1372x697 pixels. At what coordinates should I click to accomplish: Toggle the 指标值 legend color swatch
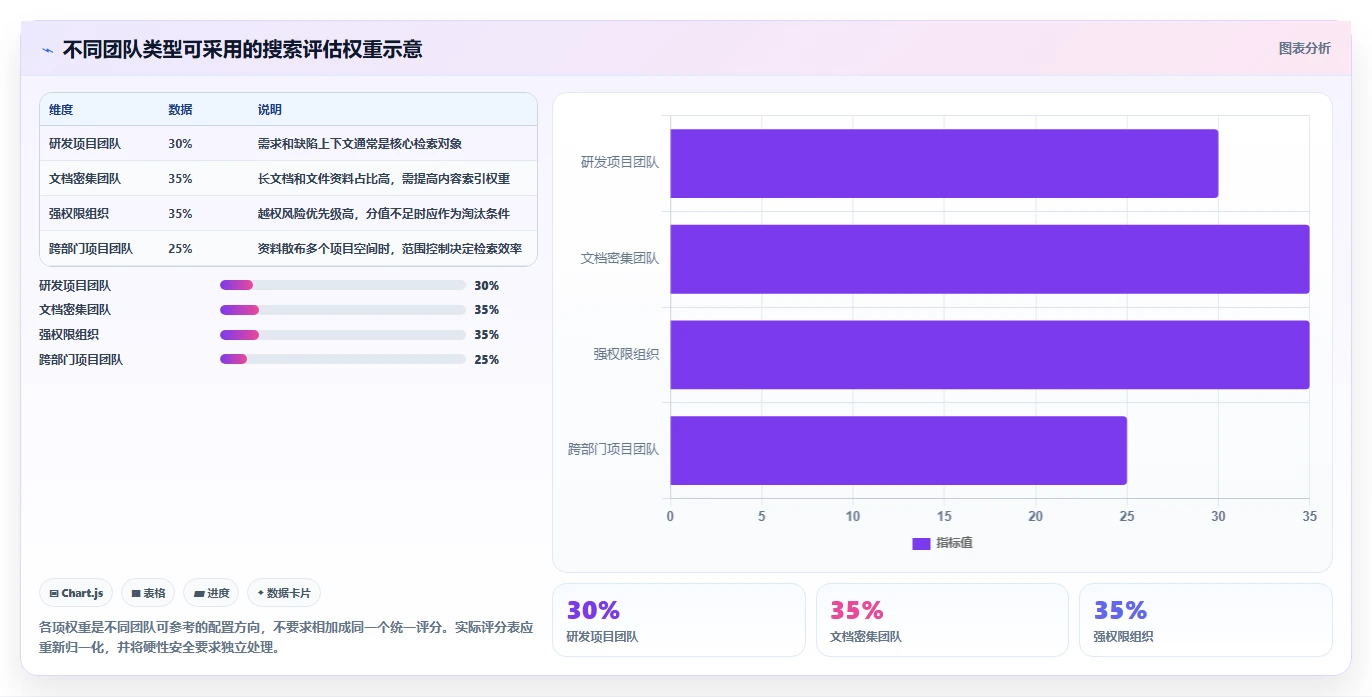pos(921,543)
